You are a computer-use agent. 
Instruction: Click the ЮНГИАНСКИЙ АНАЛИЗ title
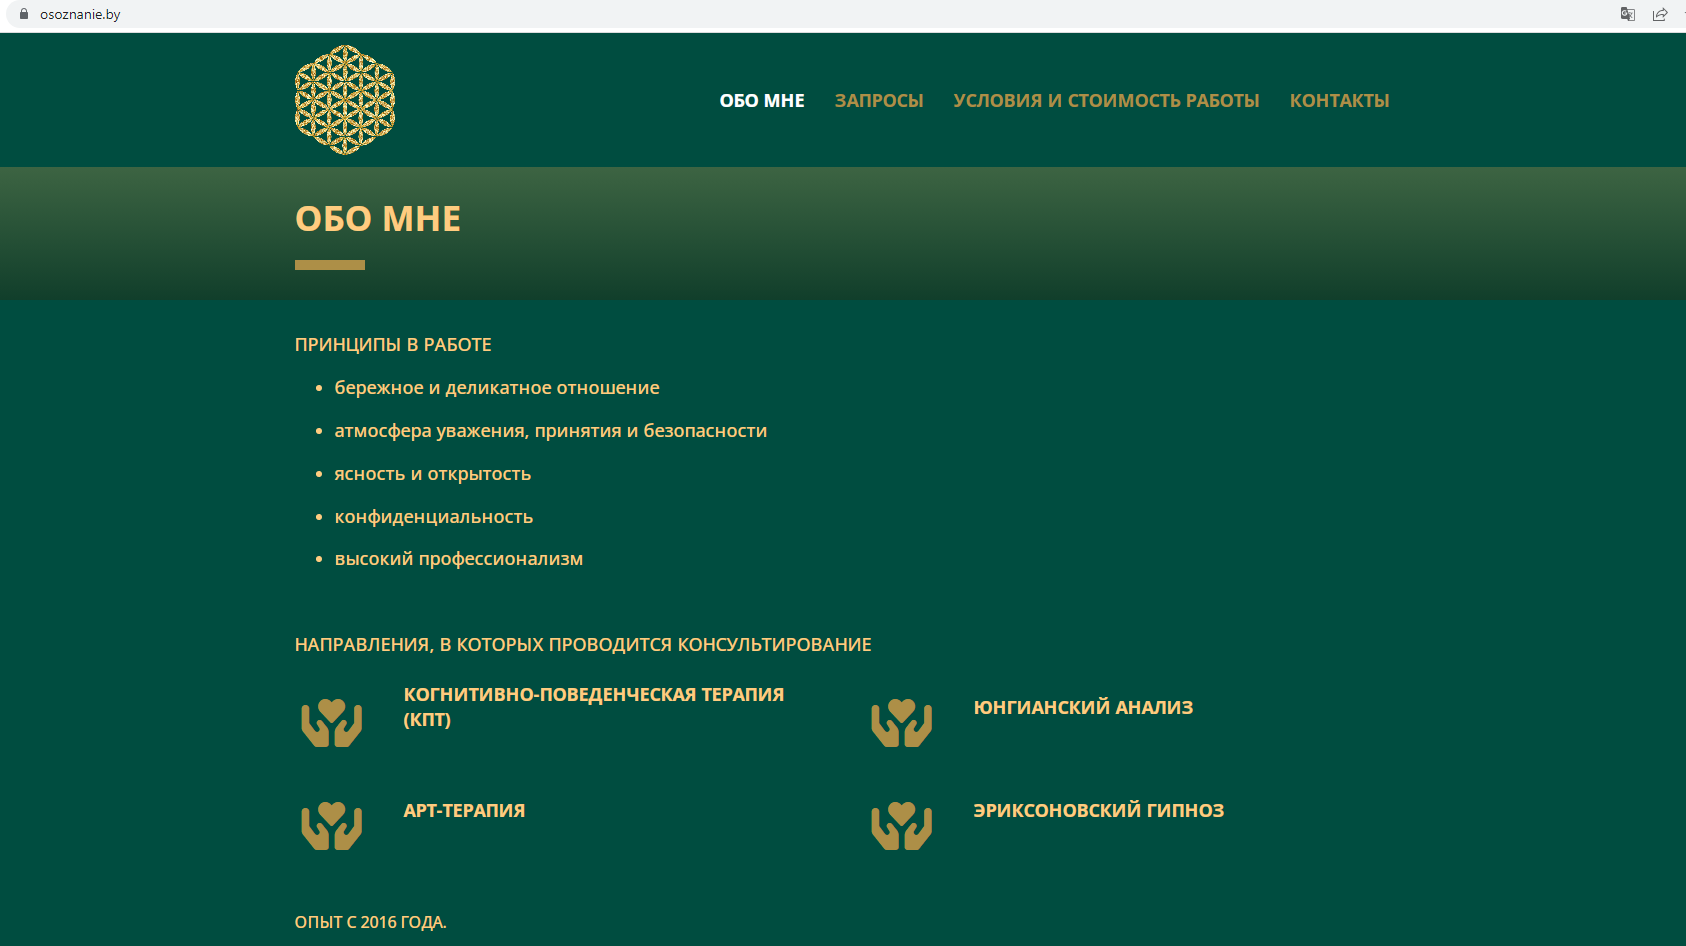[x=1083, y=708]
